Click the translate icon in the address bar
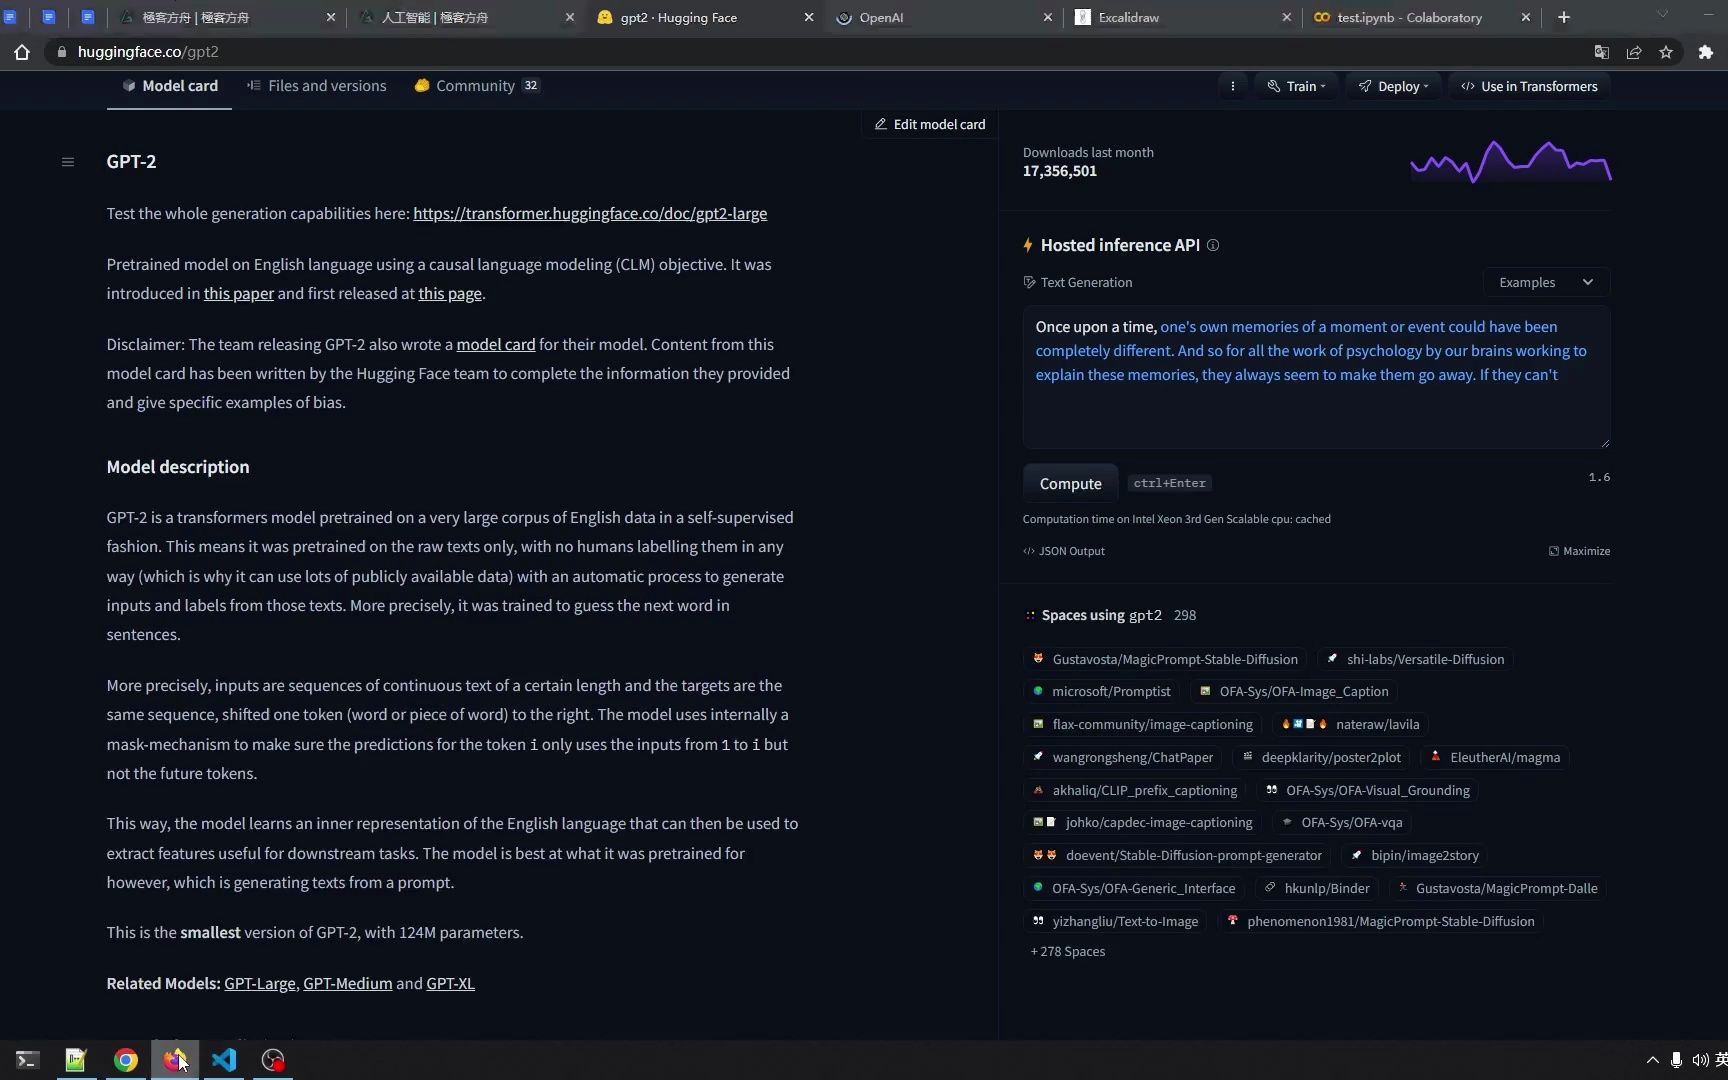 (x=1601, y=52)
